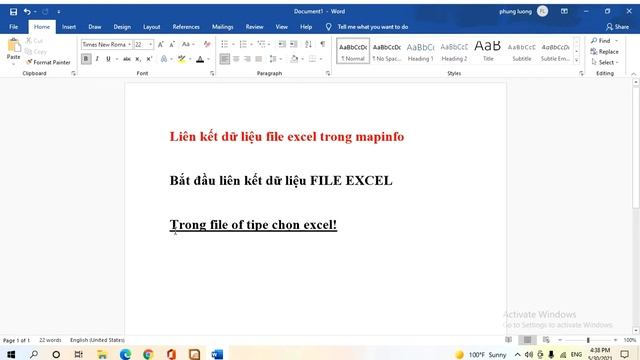This screenshot has height=360, width=640.
Task: Click Tell me what you want search
Action: (x=372, y=27)
